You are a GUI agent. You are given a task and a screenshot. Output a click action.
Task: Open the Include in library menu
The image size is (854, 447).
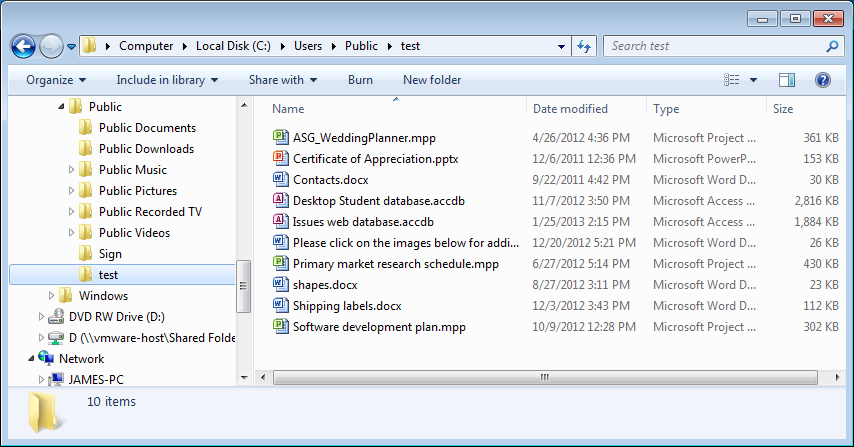click(167, 80)
